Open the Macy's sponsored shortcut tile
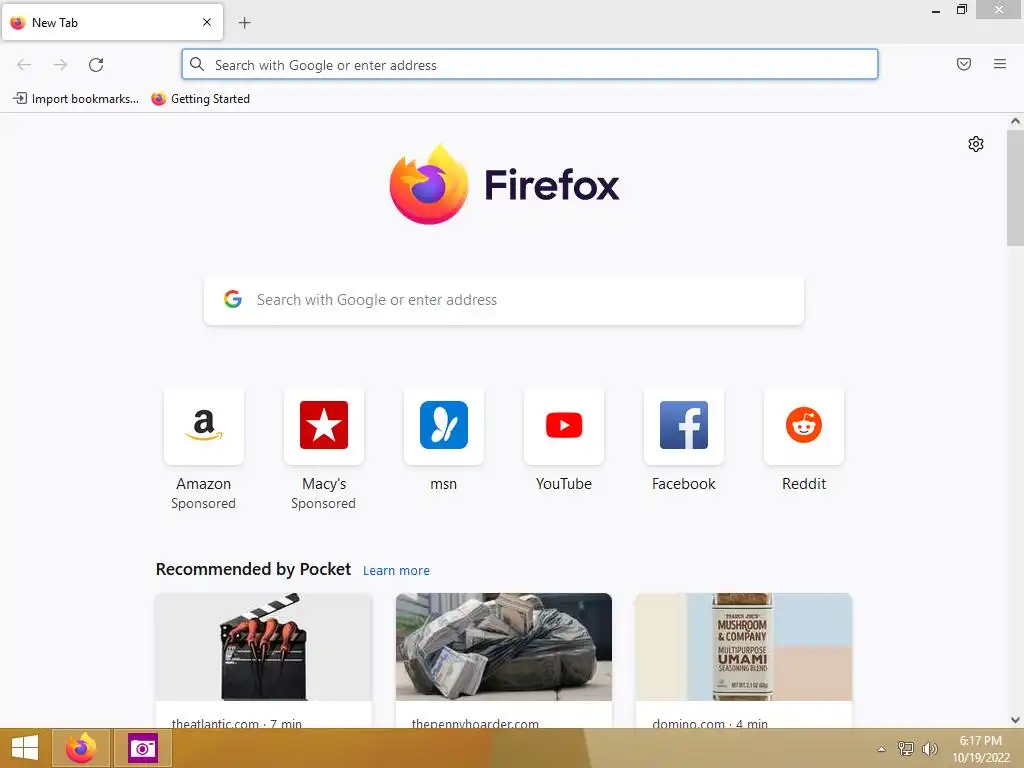The height and width of the screenshot is (768, 1024). point(324,426)
